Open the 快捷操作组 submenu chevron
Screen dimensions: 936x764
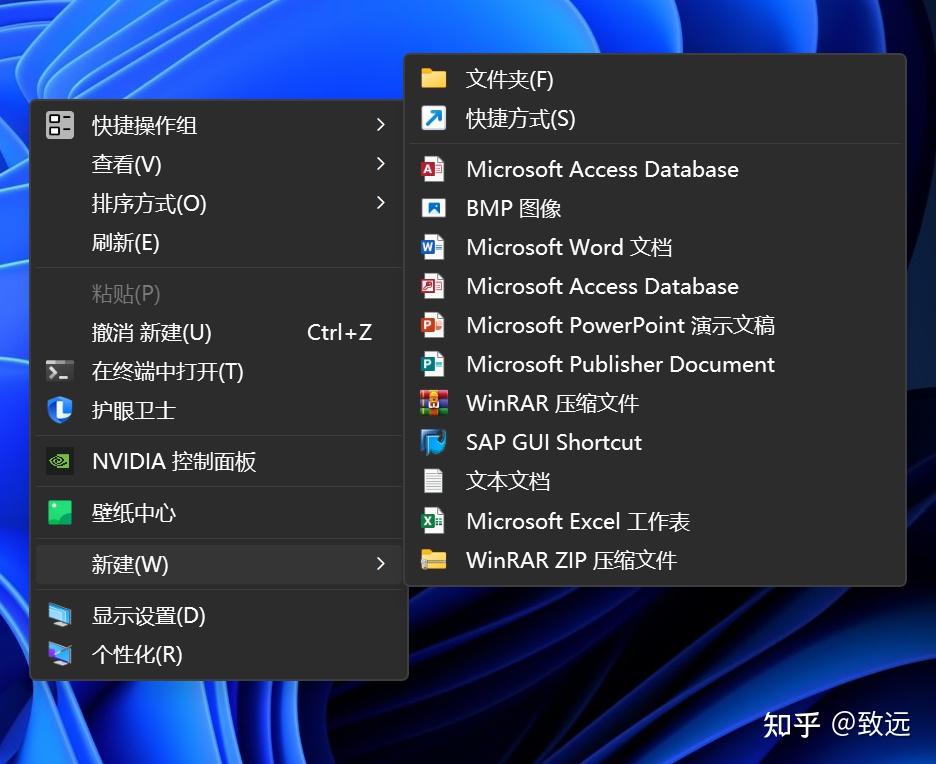click(380, 125)
